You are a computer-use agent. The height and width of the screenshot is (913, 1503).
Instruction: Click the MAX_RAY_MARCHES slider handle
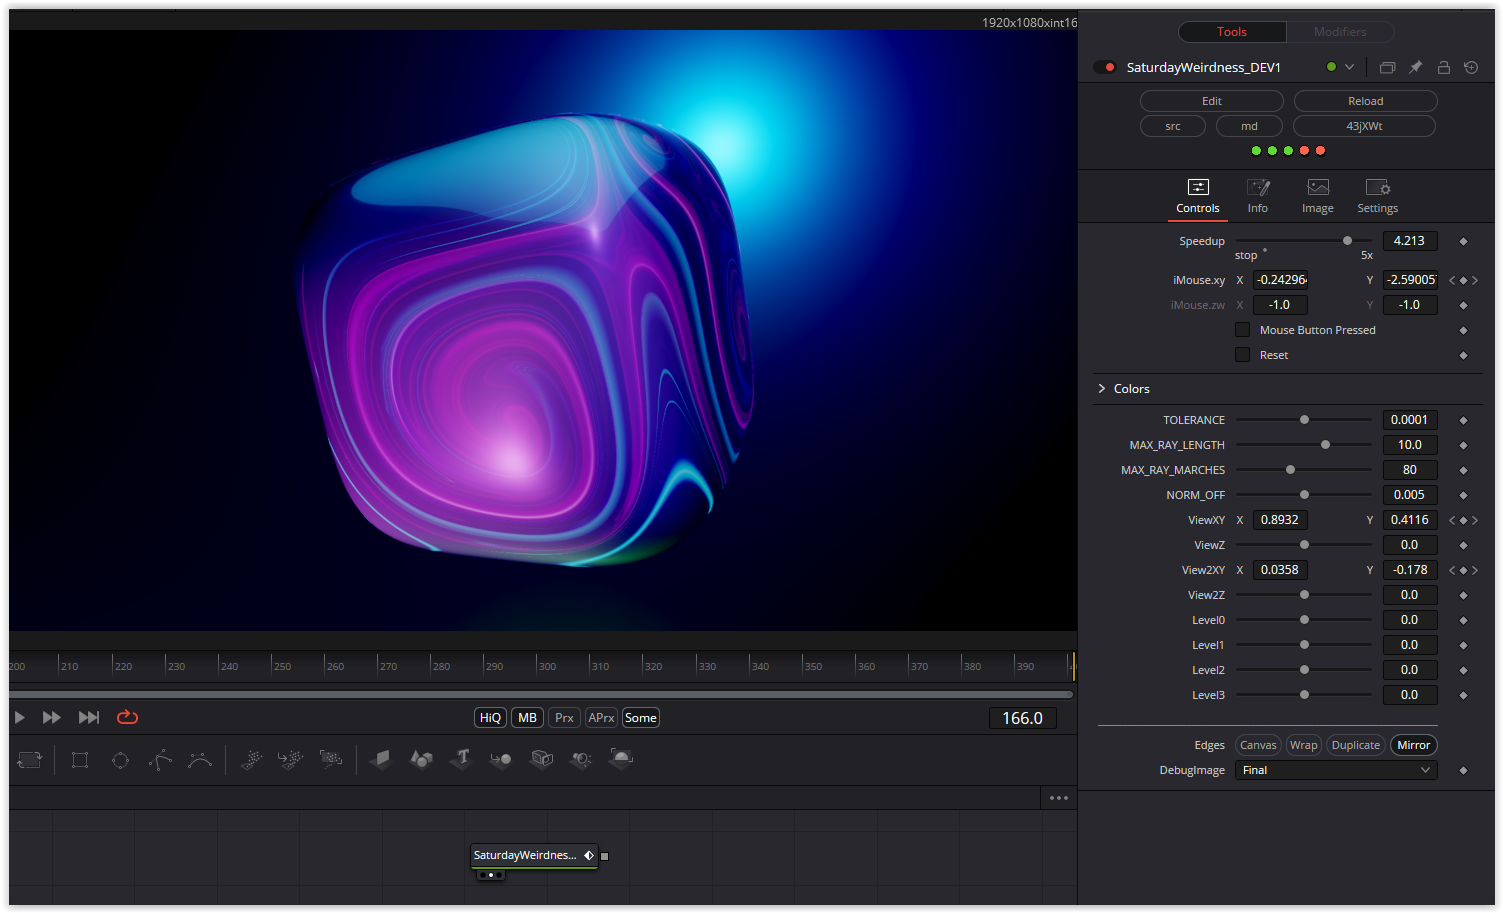[x=1290, y=470]
